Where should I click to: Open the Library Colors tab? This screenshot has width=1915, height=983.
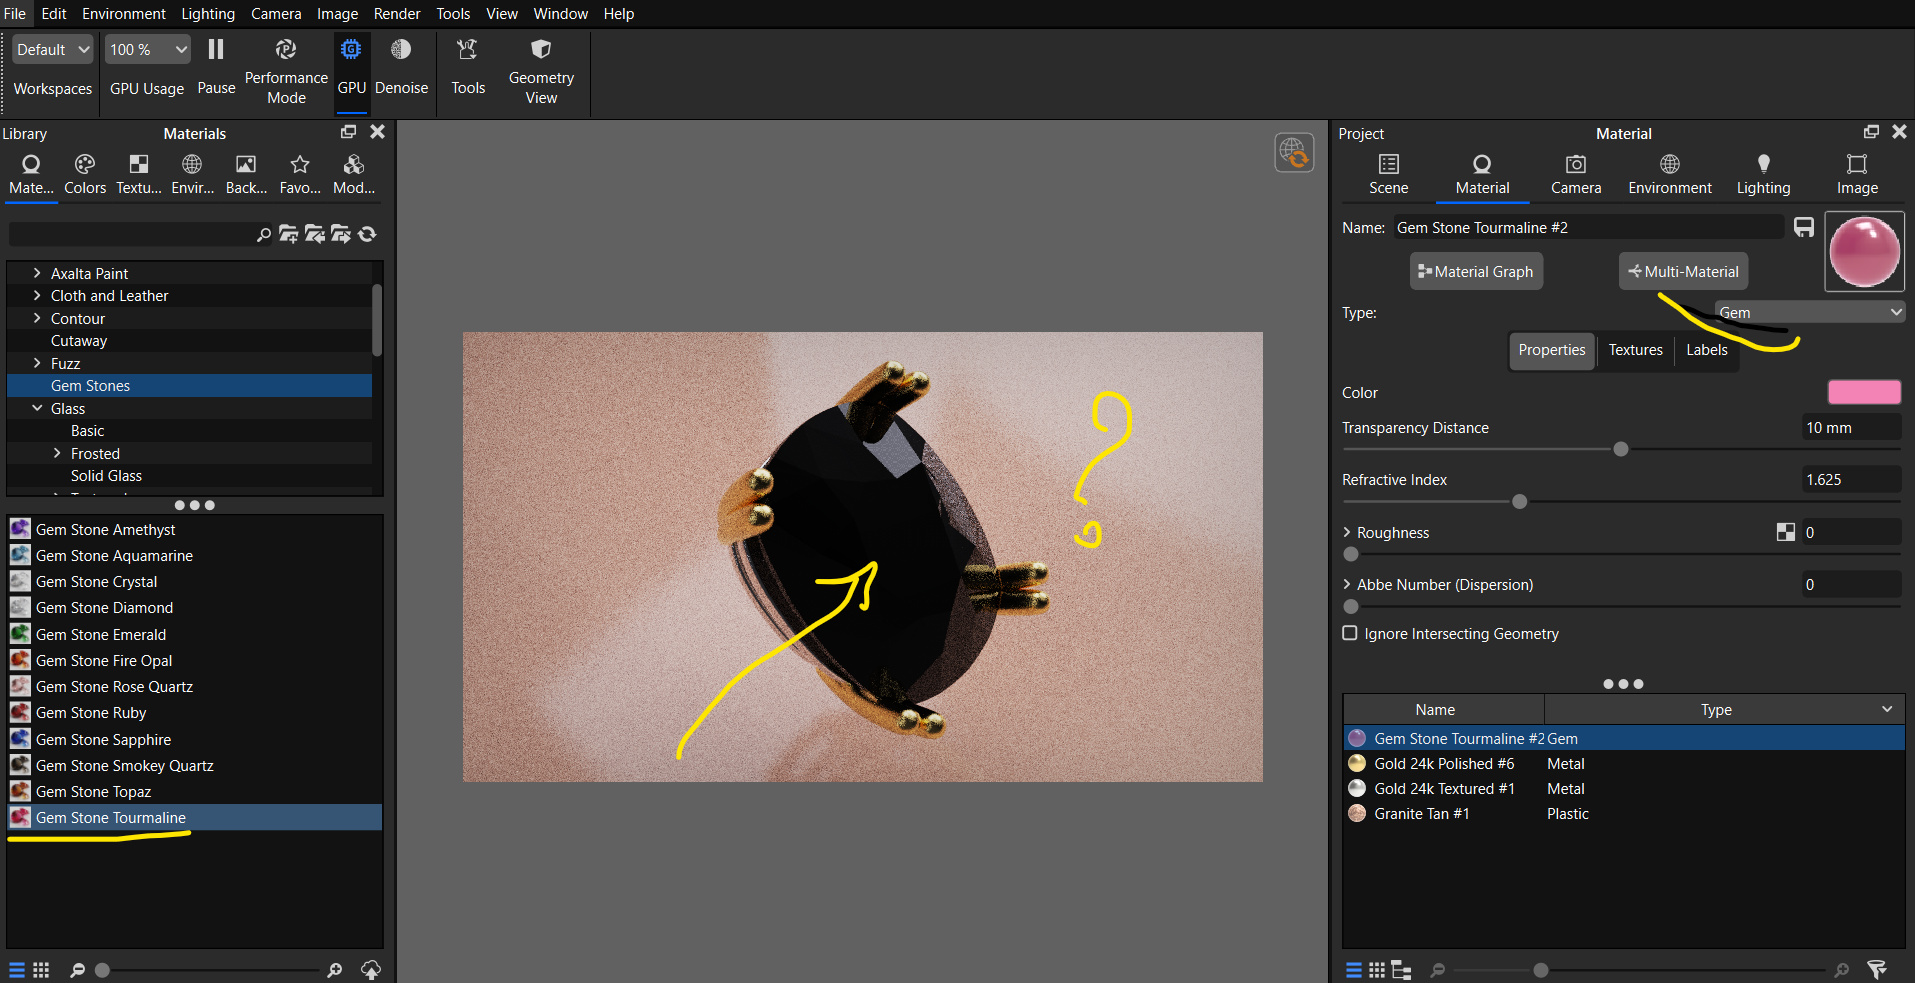tap(85, 175)
